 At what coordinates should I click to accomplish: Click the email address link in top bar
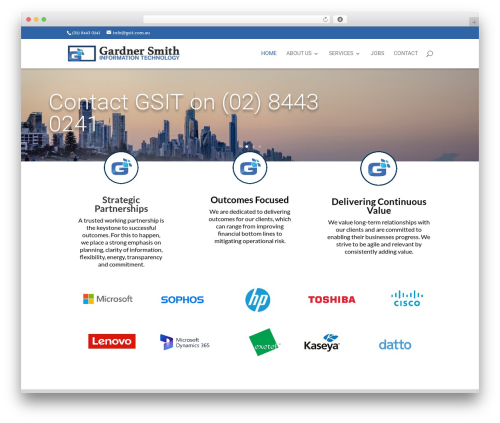[x=131, y=33]
